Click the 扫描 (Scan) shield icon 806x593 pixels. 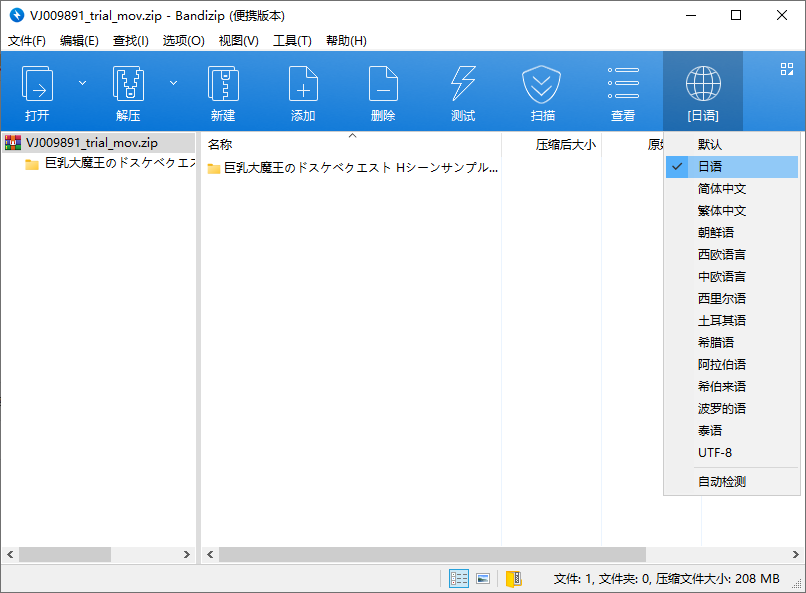pyautogui.click(x=543, y=90)
